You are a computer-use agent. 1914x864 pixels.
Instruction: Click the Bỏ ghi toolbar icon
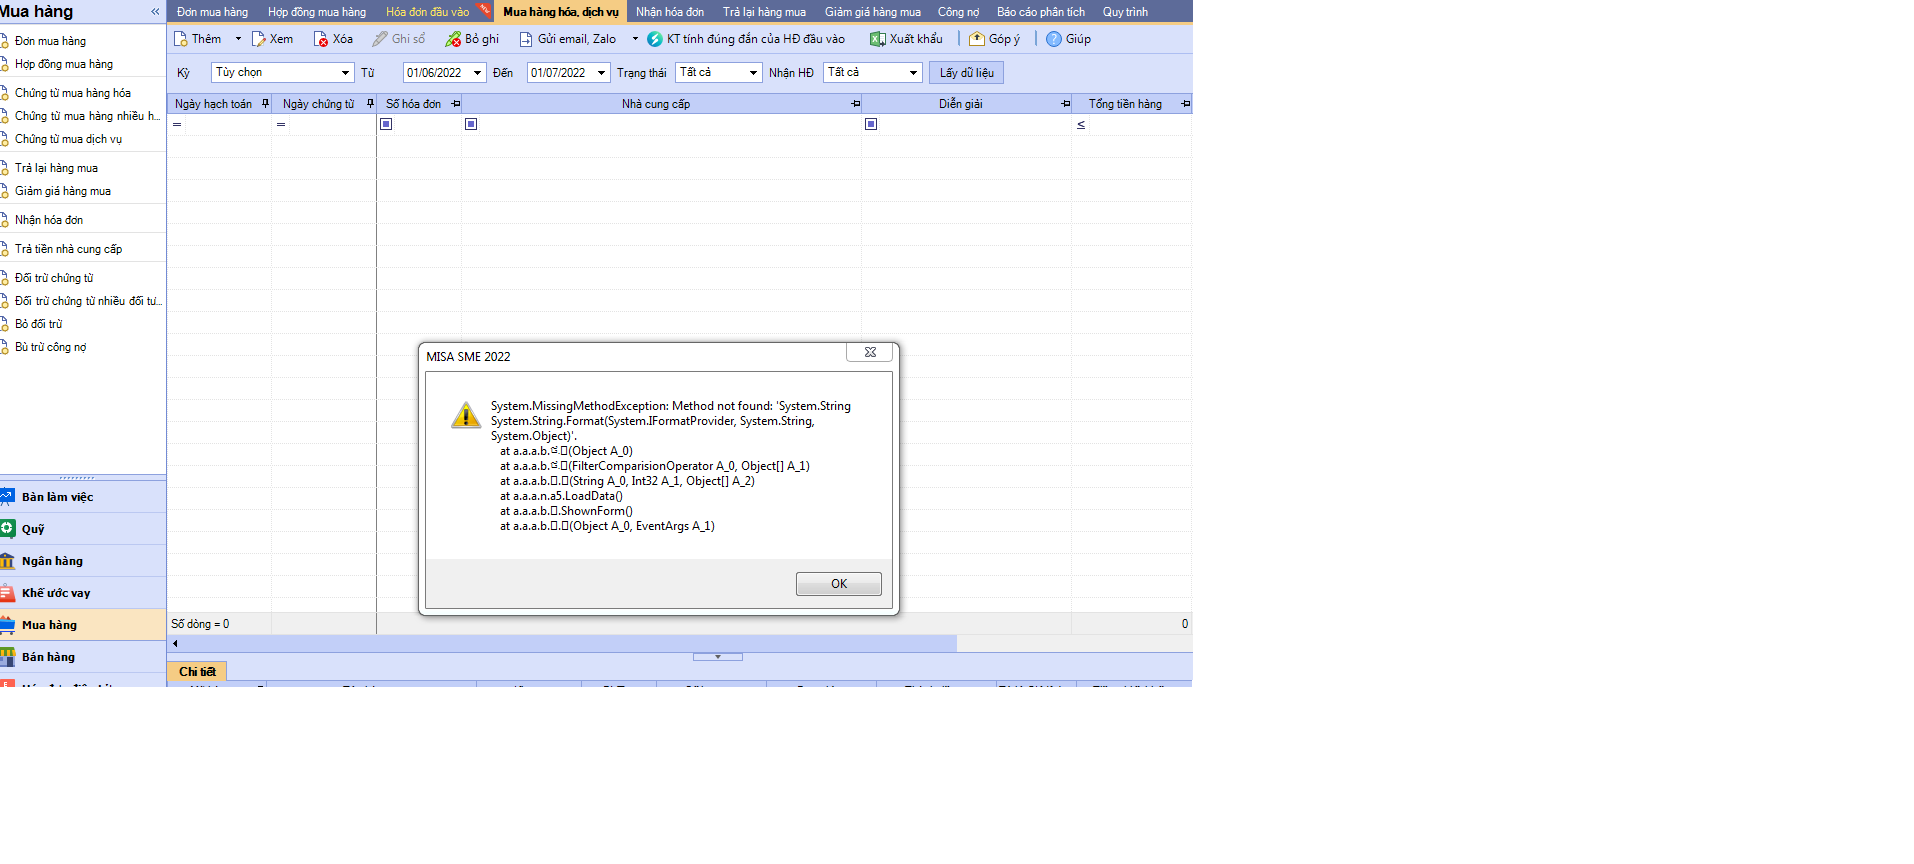453,39
